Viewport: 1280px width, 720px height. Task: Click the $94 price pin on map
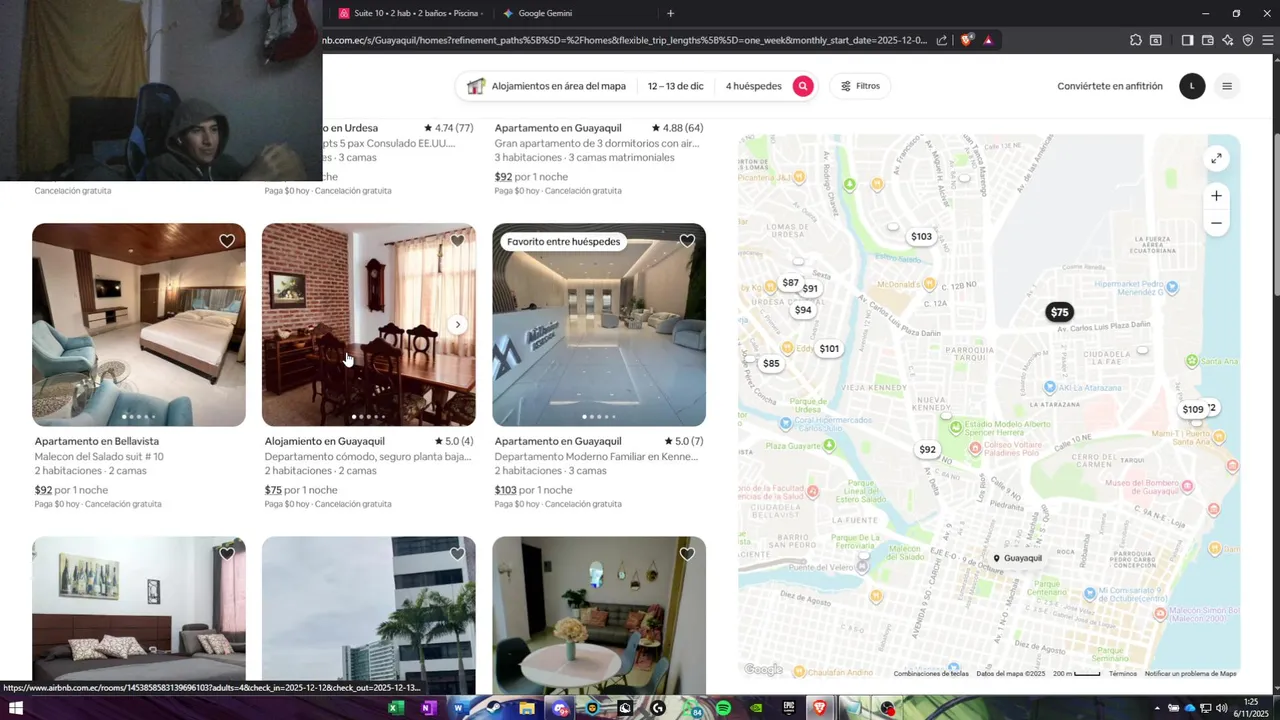(803, 310)
